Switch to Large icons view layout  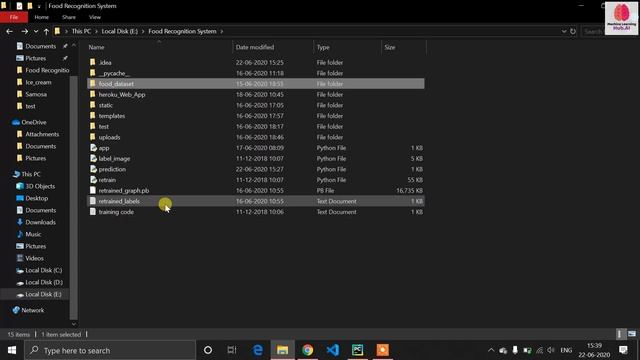632,334
